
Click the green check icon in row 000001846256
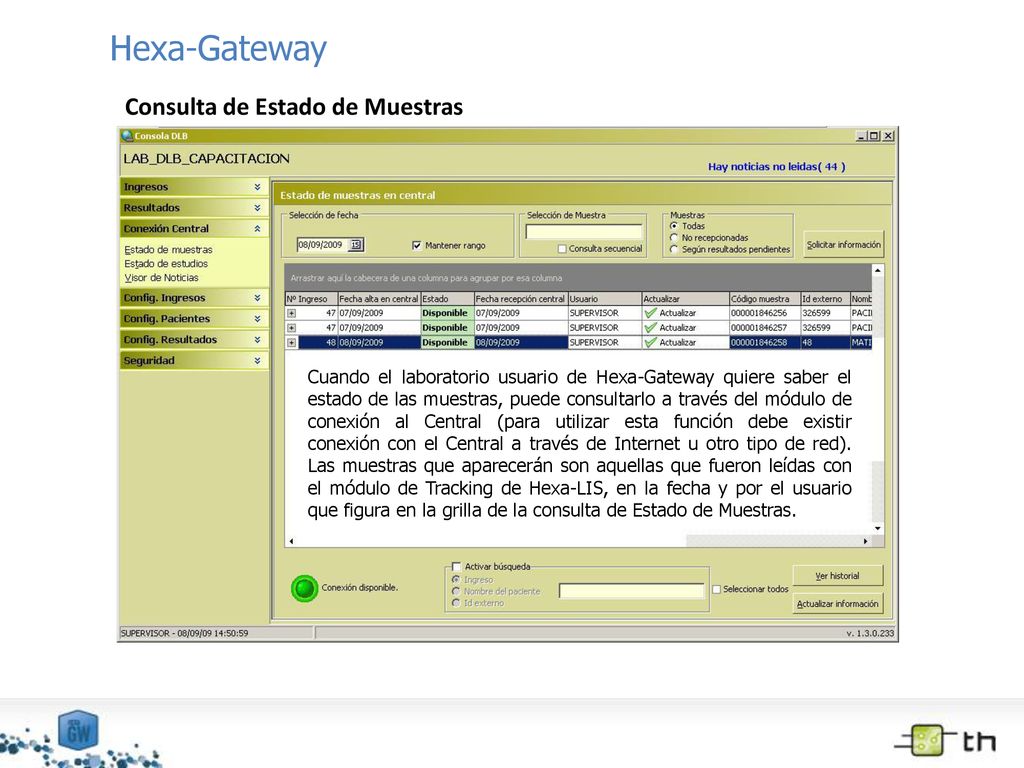pos(650,313)
